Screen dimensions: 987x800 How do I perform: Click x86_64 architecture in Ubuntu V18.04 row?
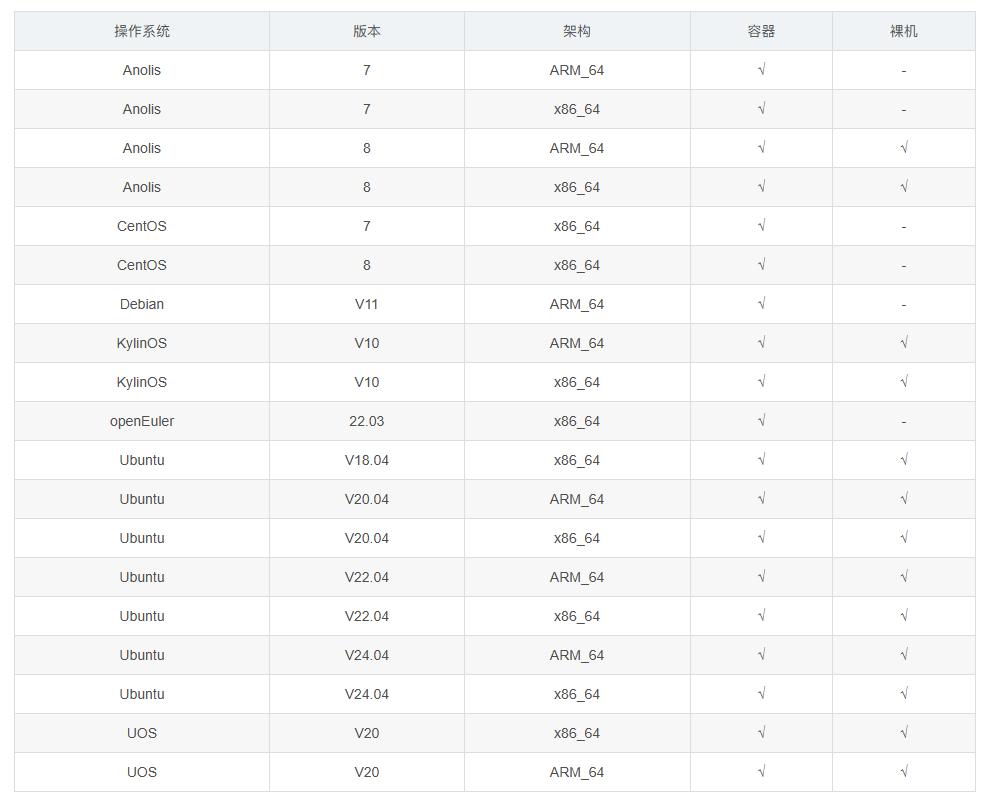coord(577,461)
